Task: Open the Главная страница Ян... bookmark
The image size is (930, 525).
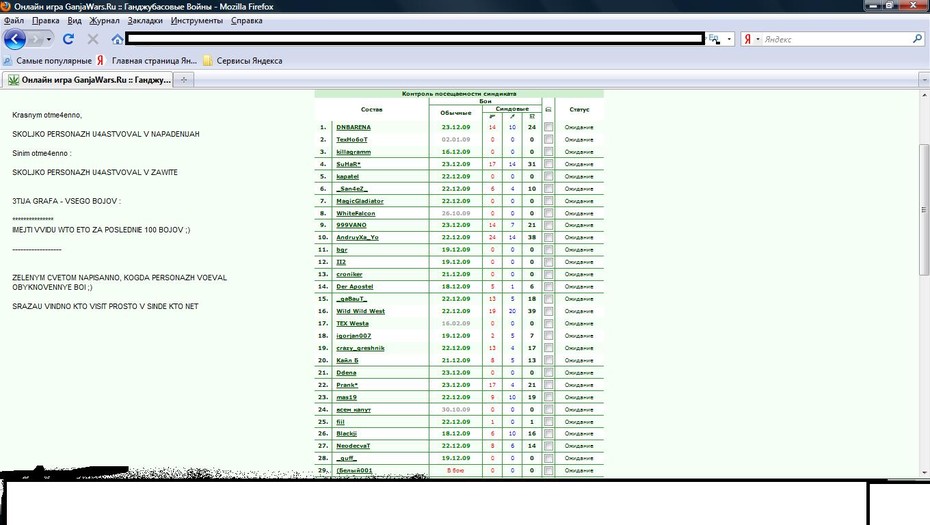Action: [x=147, y=61]
